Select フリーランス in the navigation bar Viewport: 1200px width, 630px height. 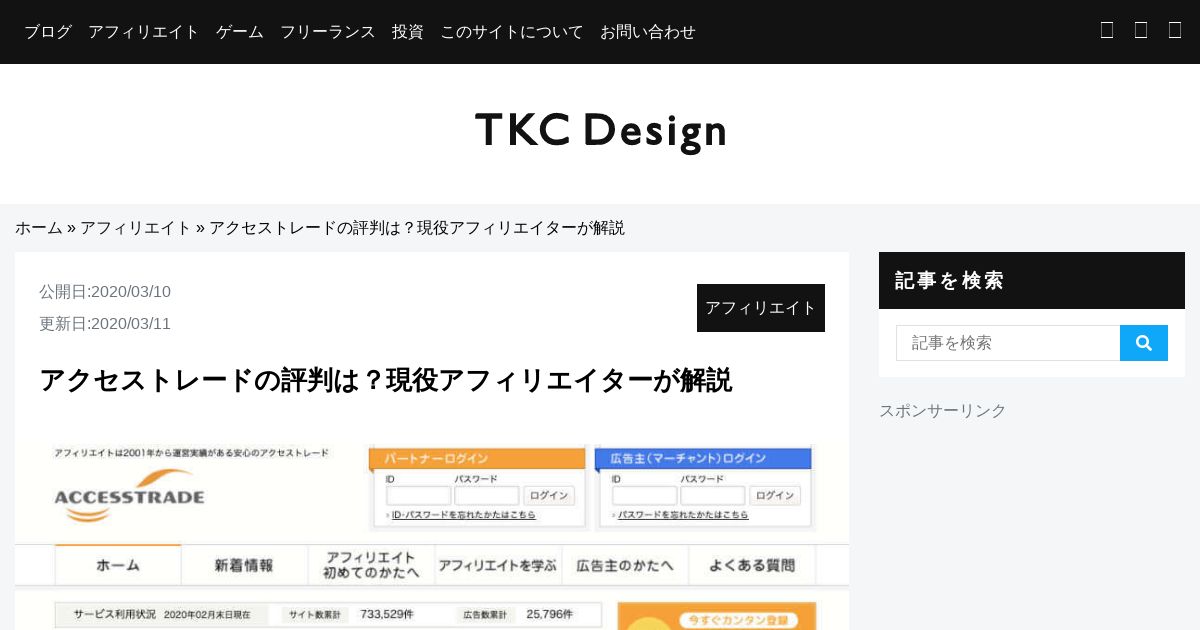pyautogui.click(x=328, y=32)
